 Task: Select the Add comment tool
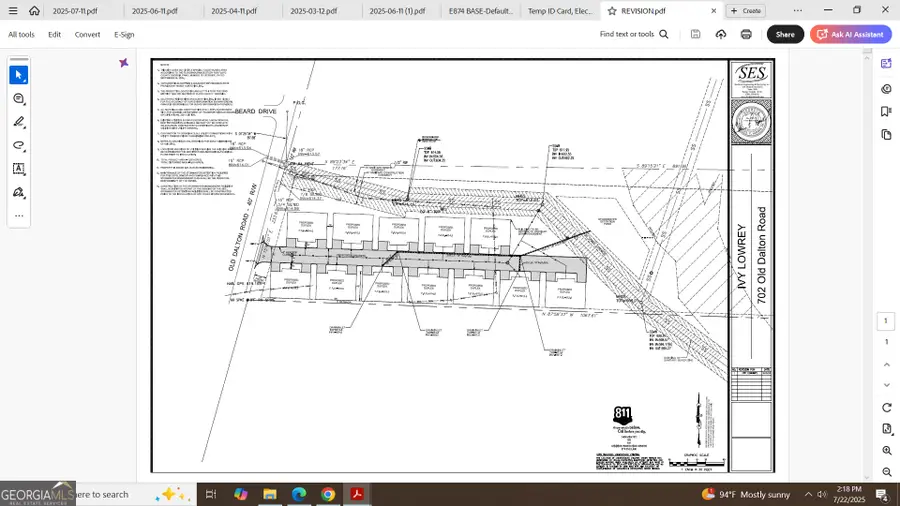(x=18, y=99)
